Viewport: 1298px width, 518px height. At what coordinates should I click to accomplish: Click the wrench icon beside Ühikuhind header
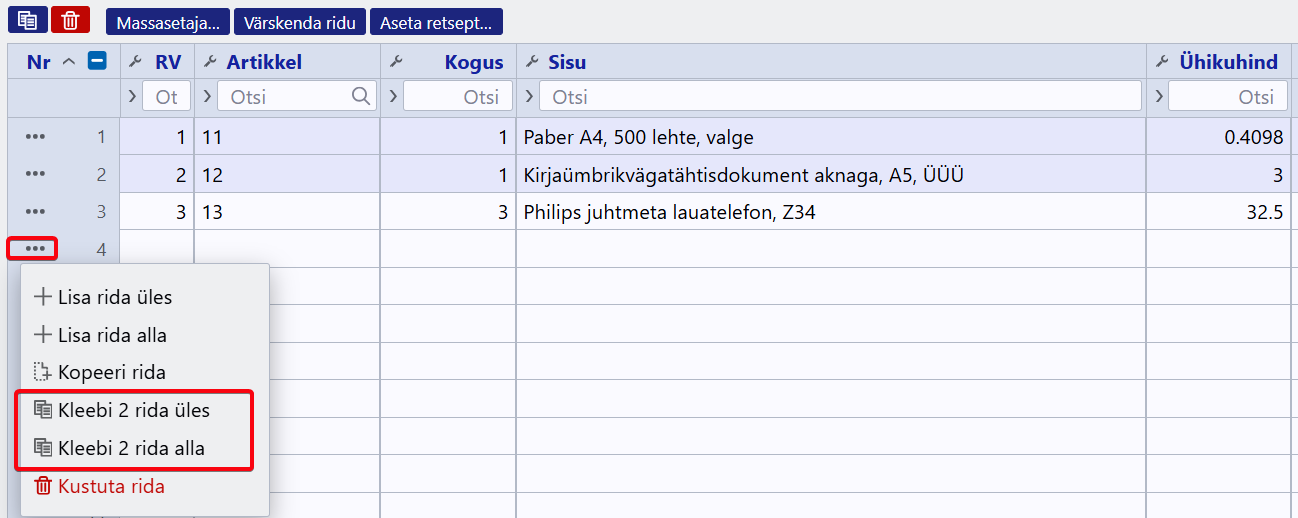pos(1162,62)
